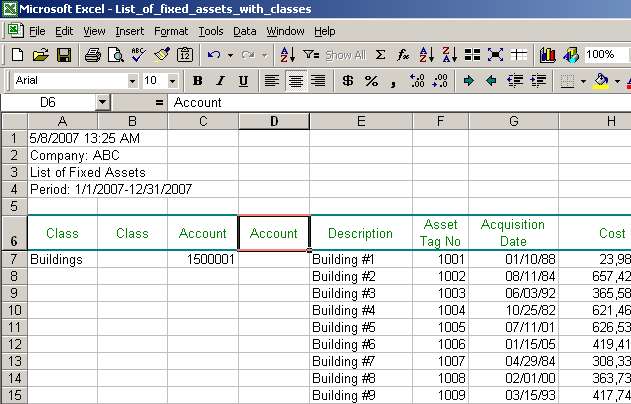631x404 pixels.
Task: Select row 7 header
Action: click(x=14, y=260)
